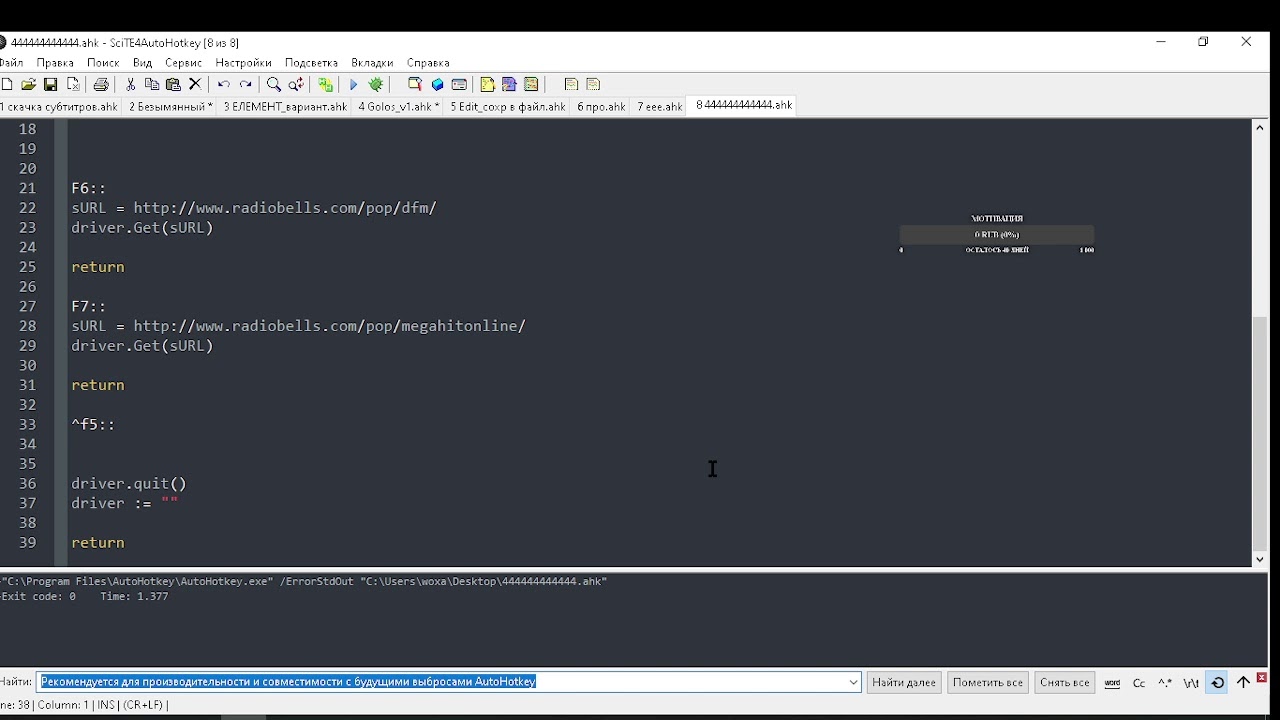
Task: Click the green Debug bug icon
Action: tap(376, 85)
